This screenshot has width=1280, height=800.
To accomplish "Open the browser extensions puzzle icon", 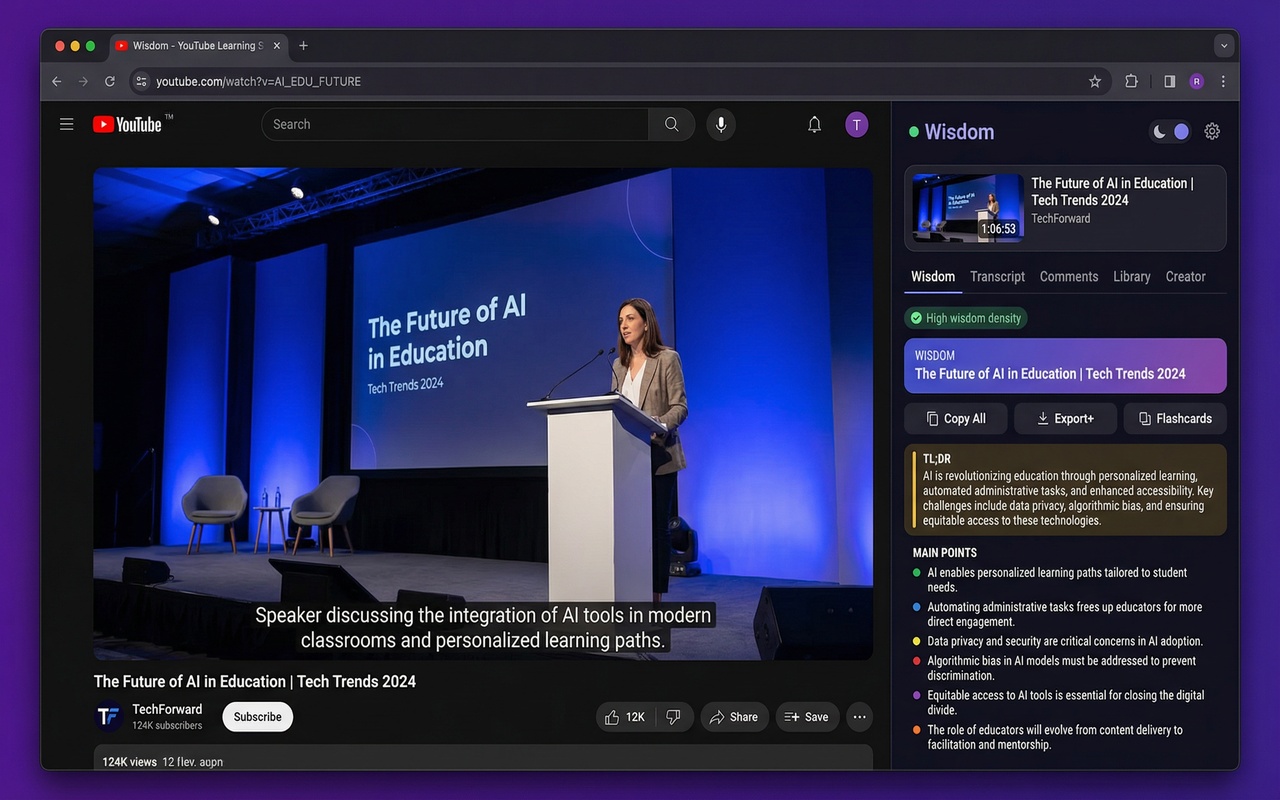I will coord(1131,81).
